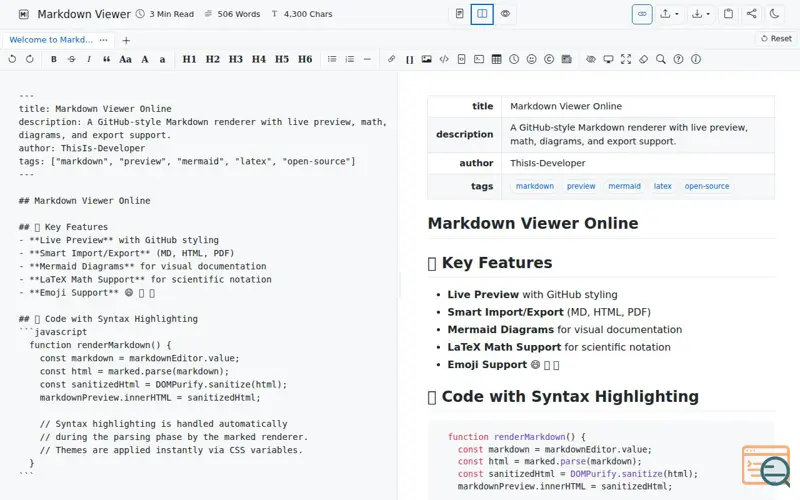Open the tab options three-dot menu
This screenshot has width=800, height=500.
tap(104, 40)
